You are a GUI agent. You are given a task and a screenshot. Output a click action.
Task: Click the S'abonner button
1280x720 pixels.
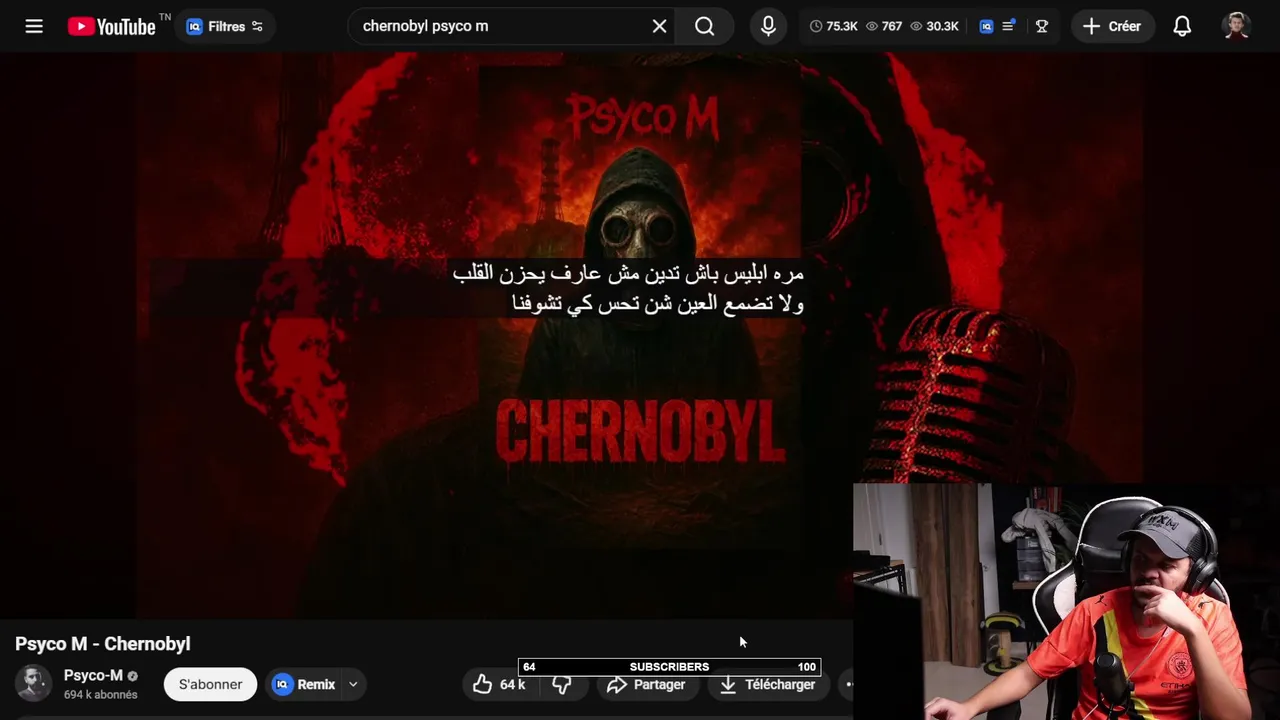(210, 684)
